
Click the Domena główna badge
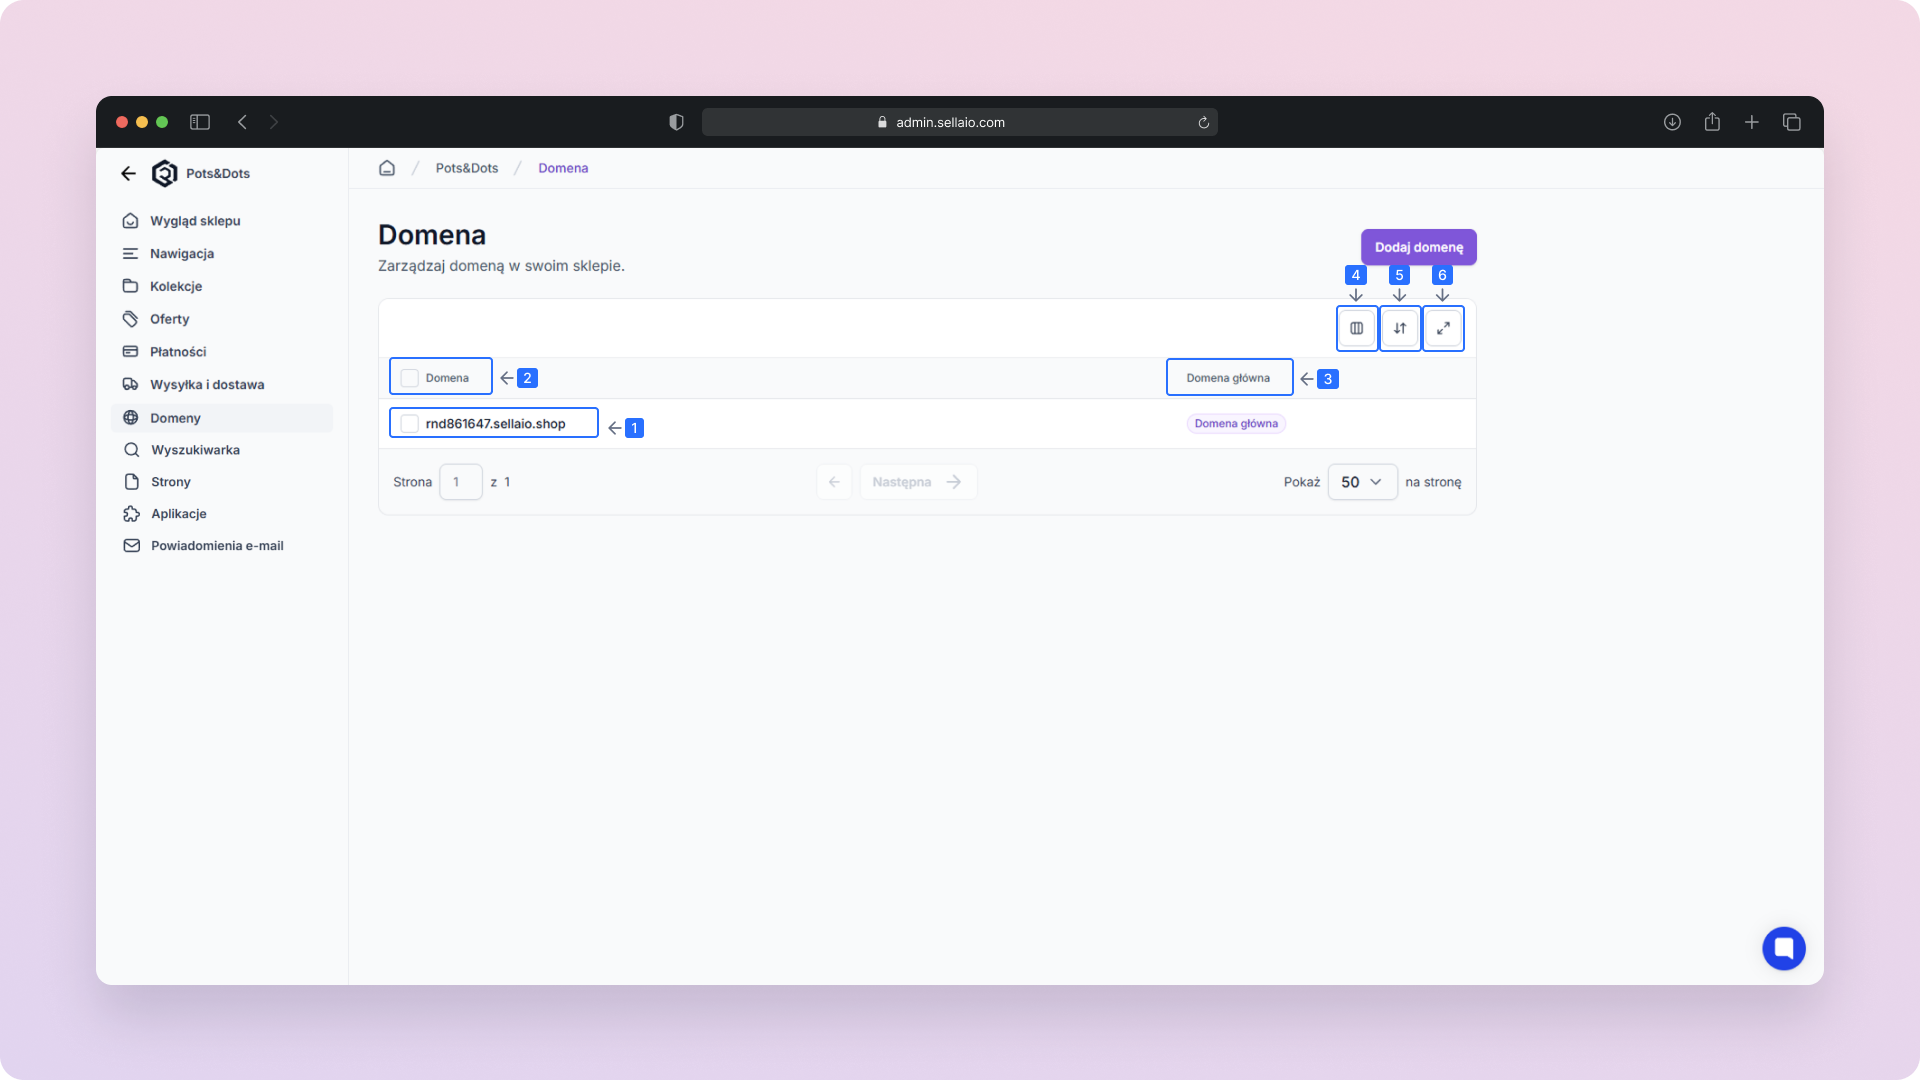pyautogui.click(x=1236, y=424)
